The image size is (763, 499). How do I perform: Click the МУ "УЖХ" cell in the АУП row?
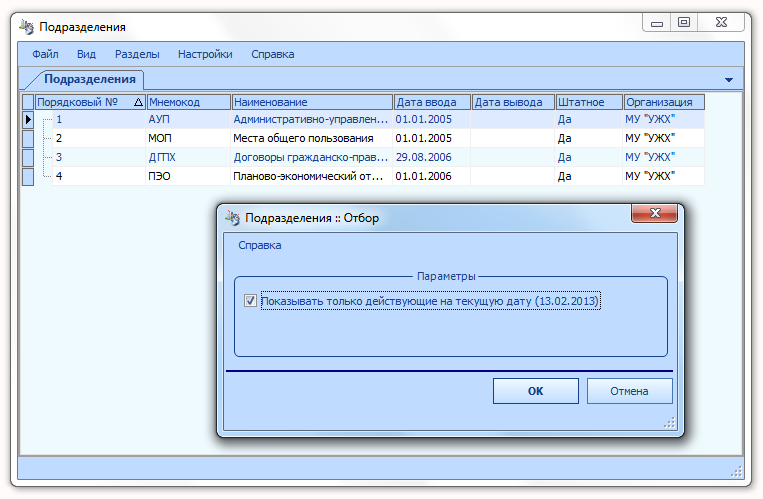[664, 119]
